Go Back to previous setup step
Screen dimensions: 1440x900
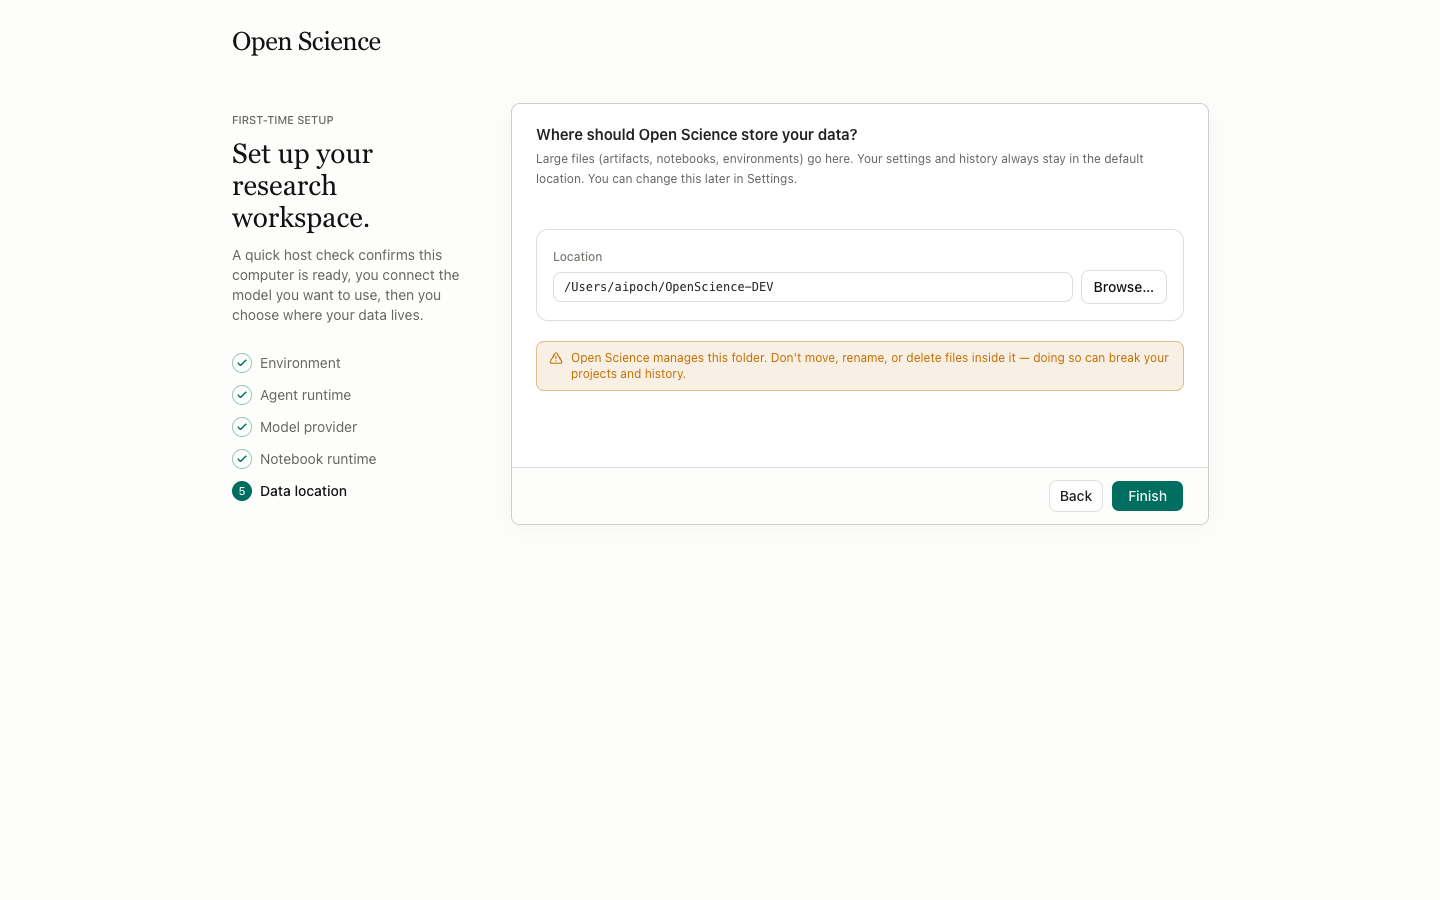click(x=1076, y=496)
